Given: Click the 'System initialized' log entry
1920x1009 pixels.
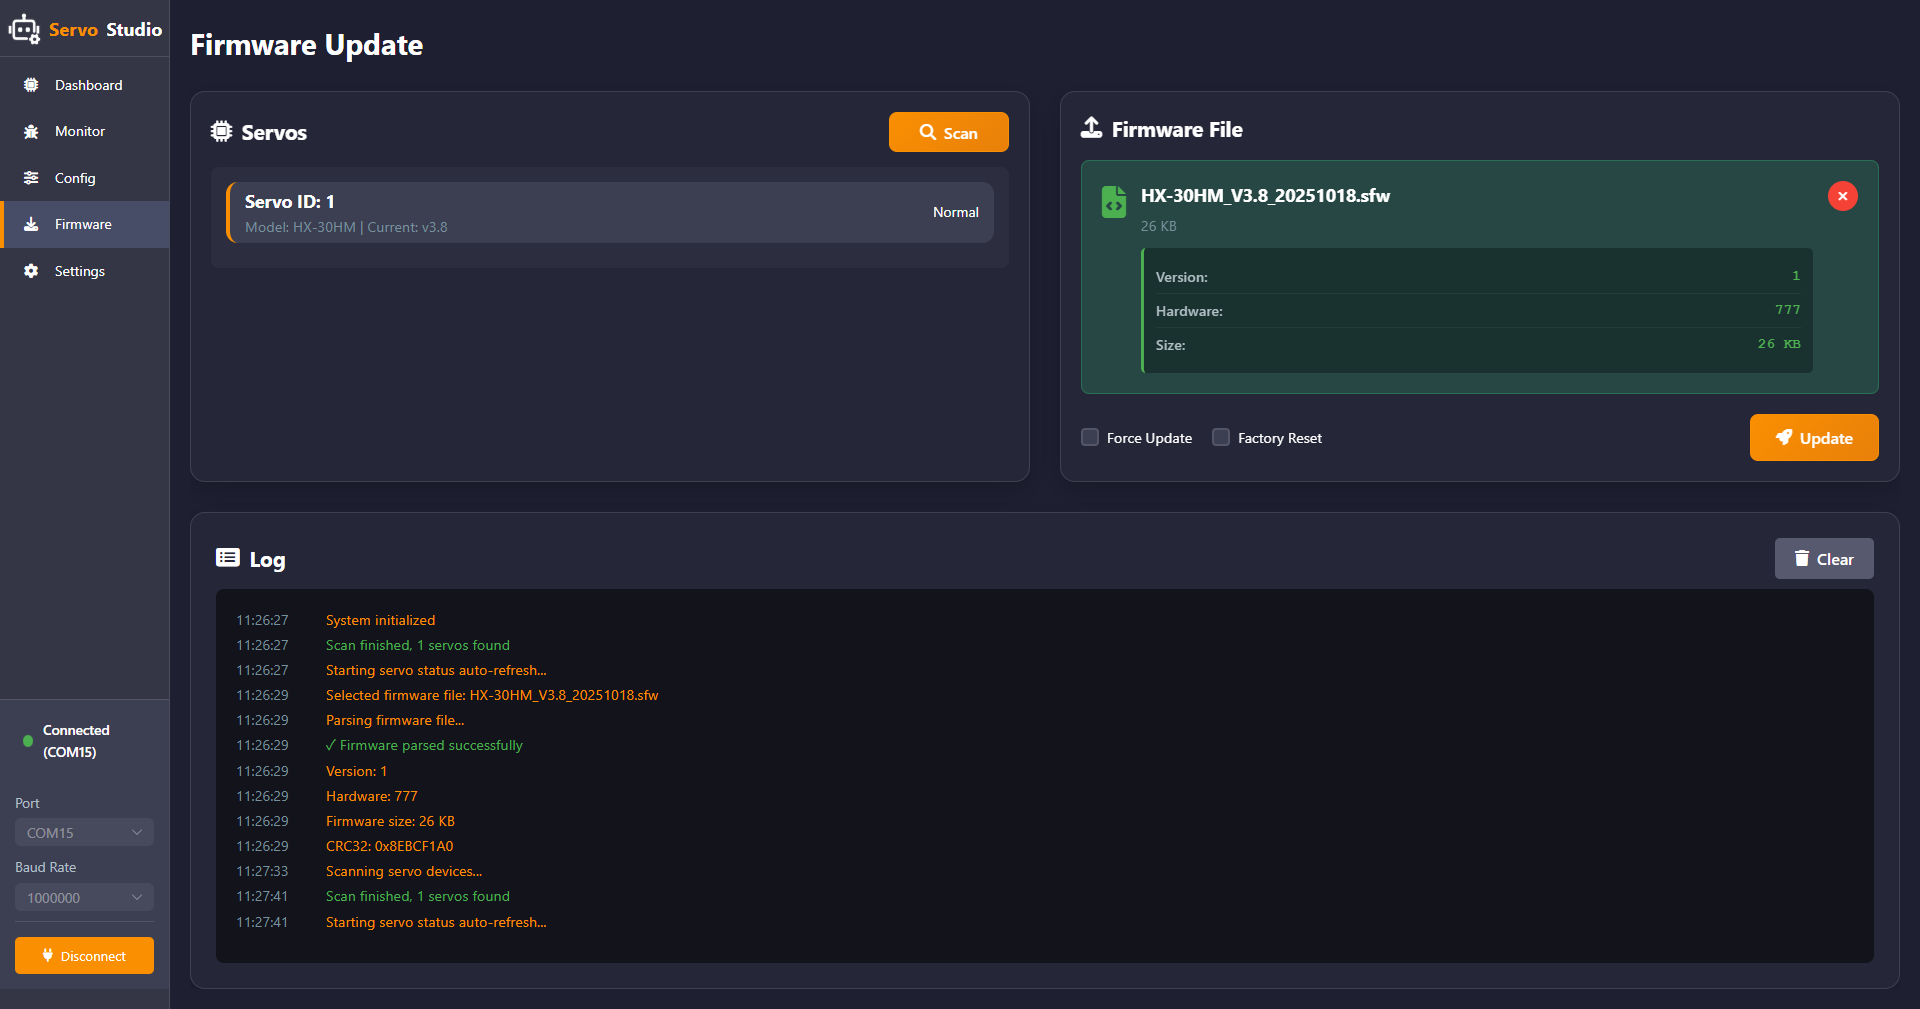Looking at the screenshot, I should (x=380, y=620).
